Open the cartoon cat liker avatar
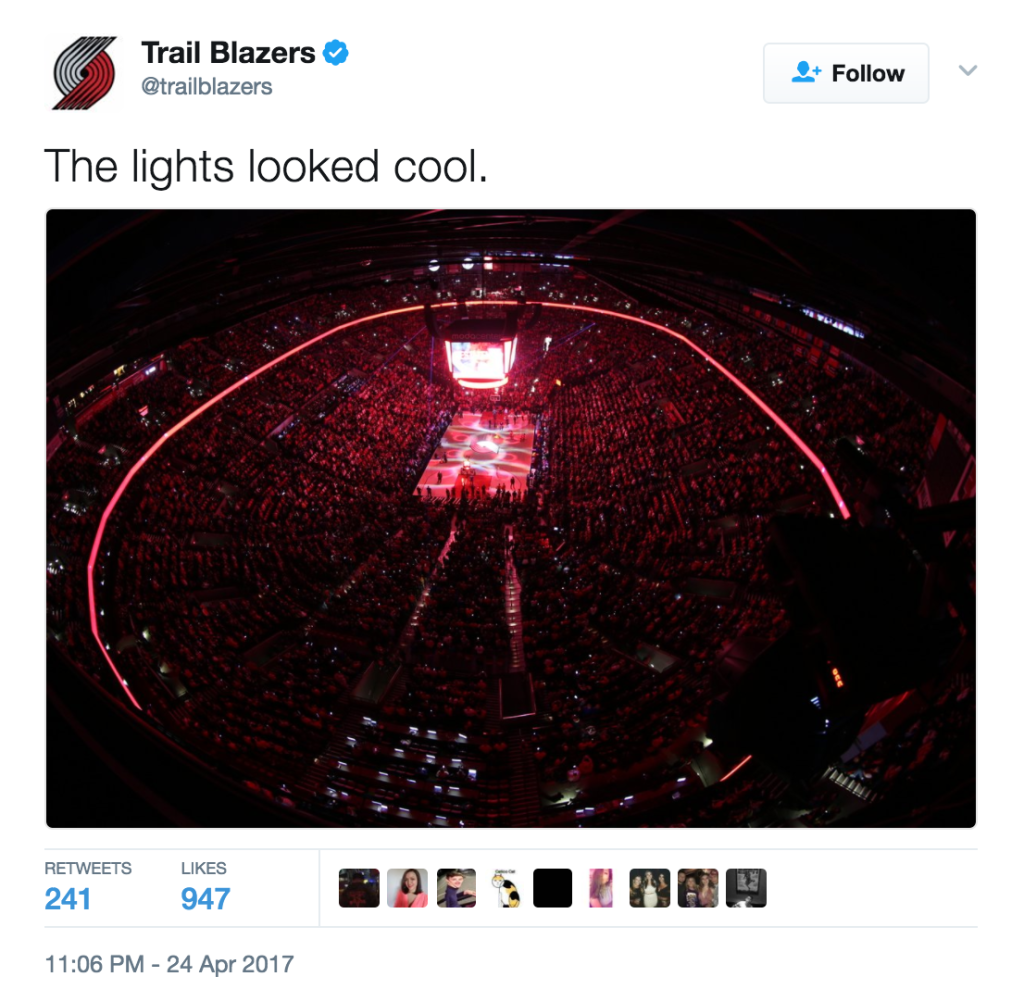The width and height of the screenshot is (1024, 989). [x=505, y=888]
